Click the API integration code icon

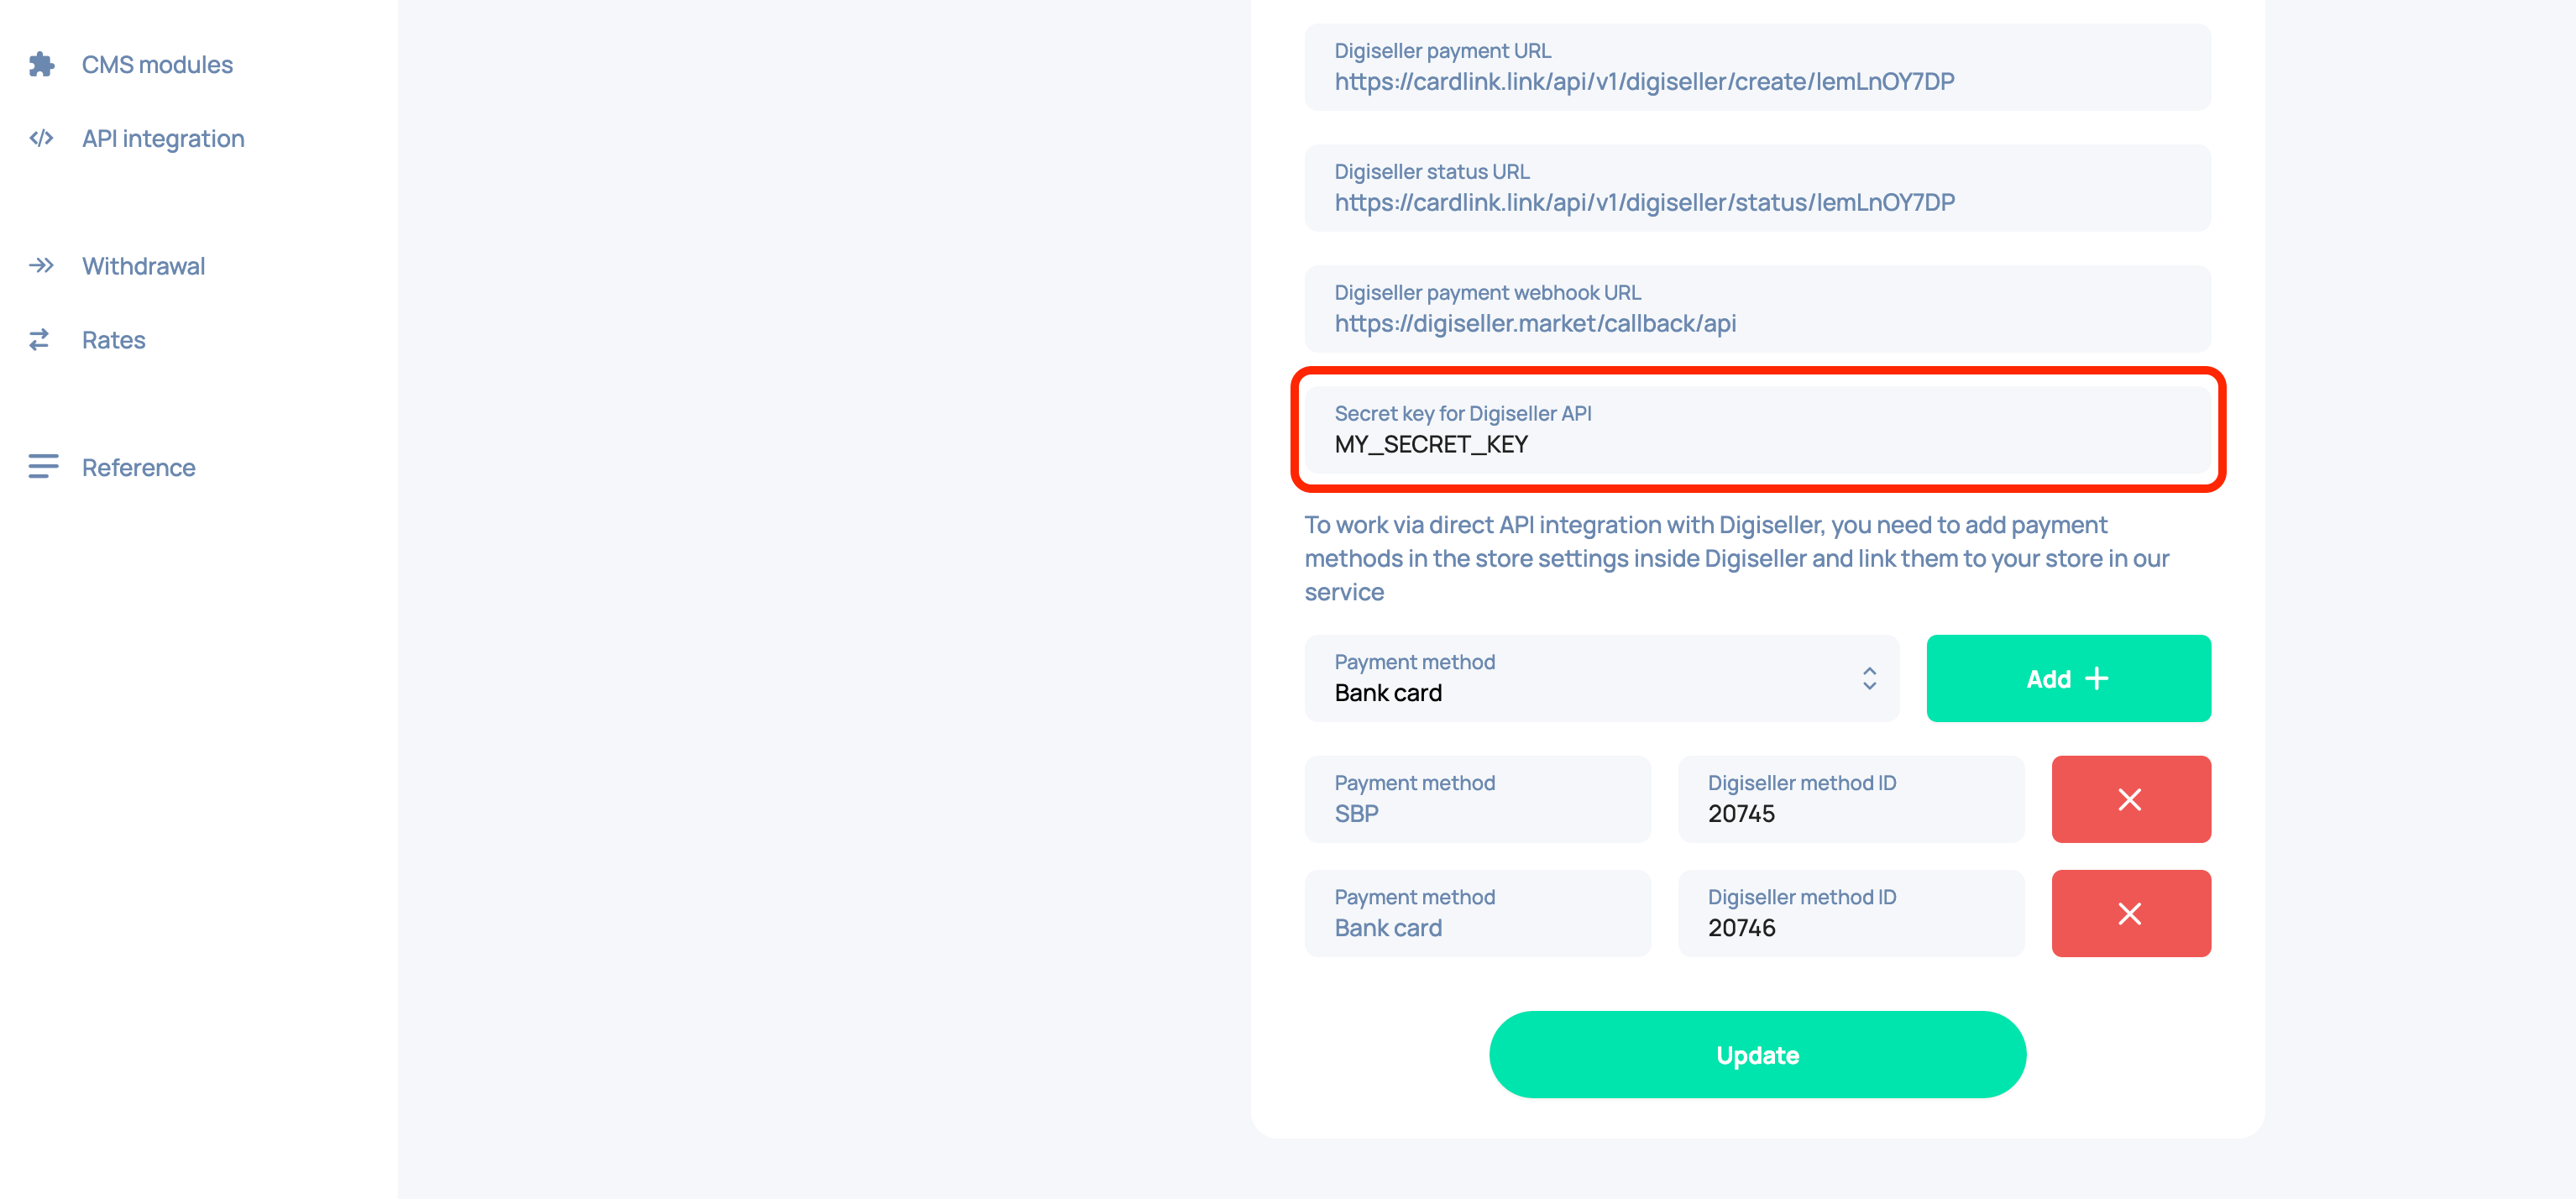pyautogui.click(x=41, y=138)
